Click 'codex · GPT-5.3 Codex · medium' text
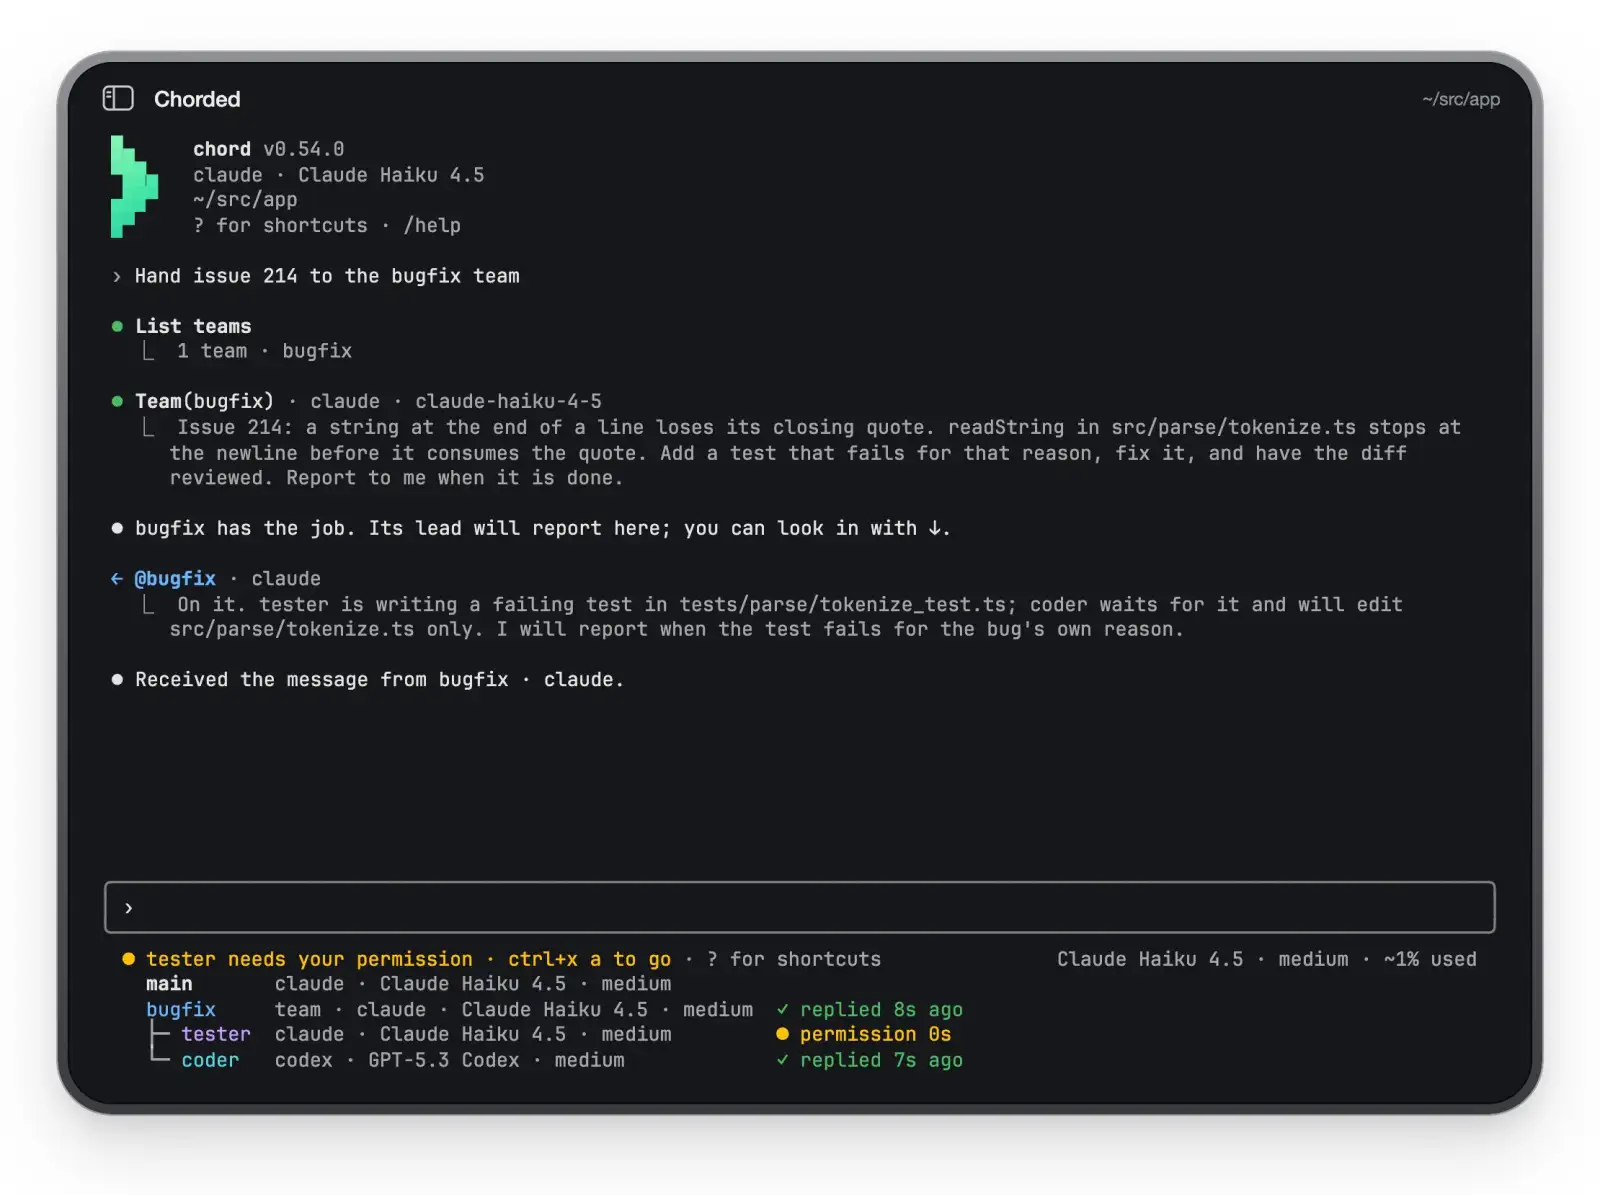Screen dimensions: 1600x1195 coord(449,1060)
